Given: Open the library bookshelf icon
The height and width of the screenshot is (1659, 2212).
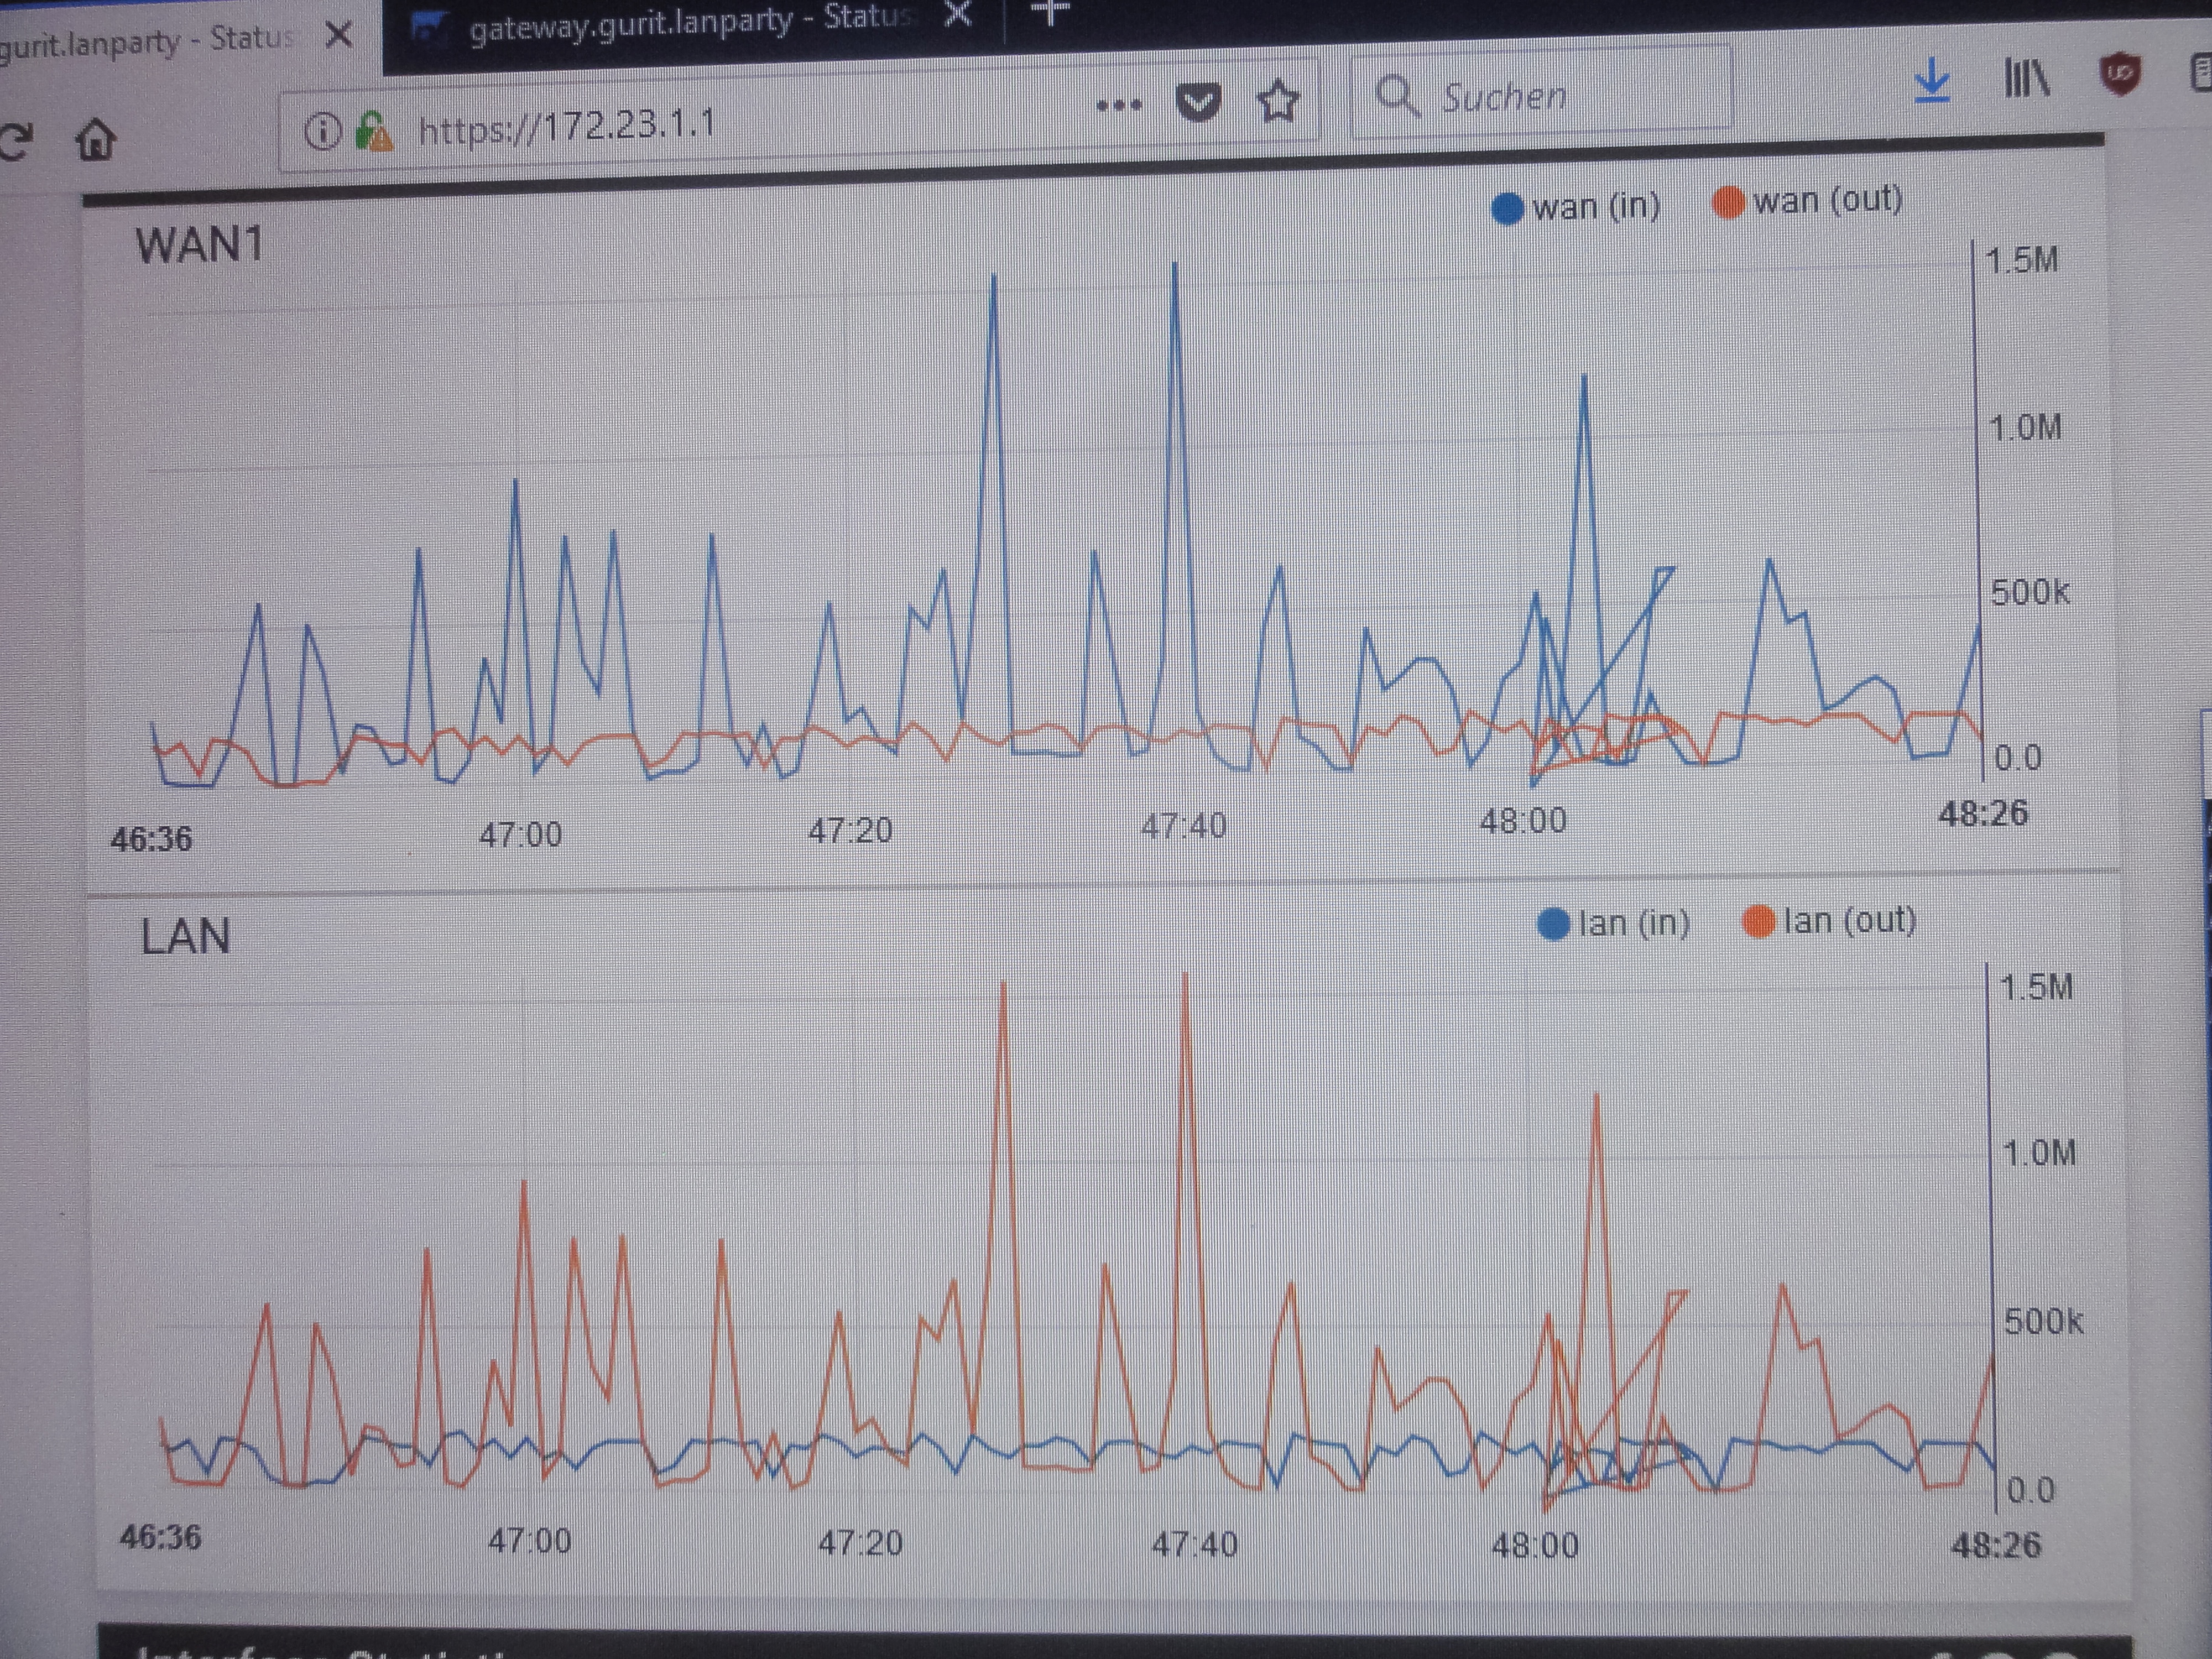Looking at the screenshot, I should [2026, 78].
